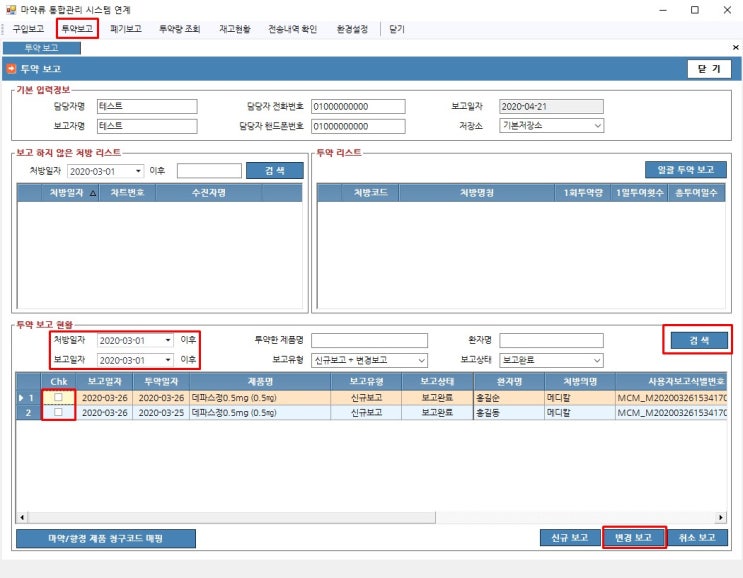Screen dimensions: 743x578
Task: Minimize the application window
Action: (x=663, y=10)
